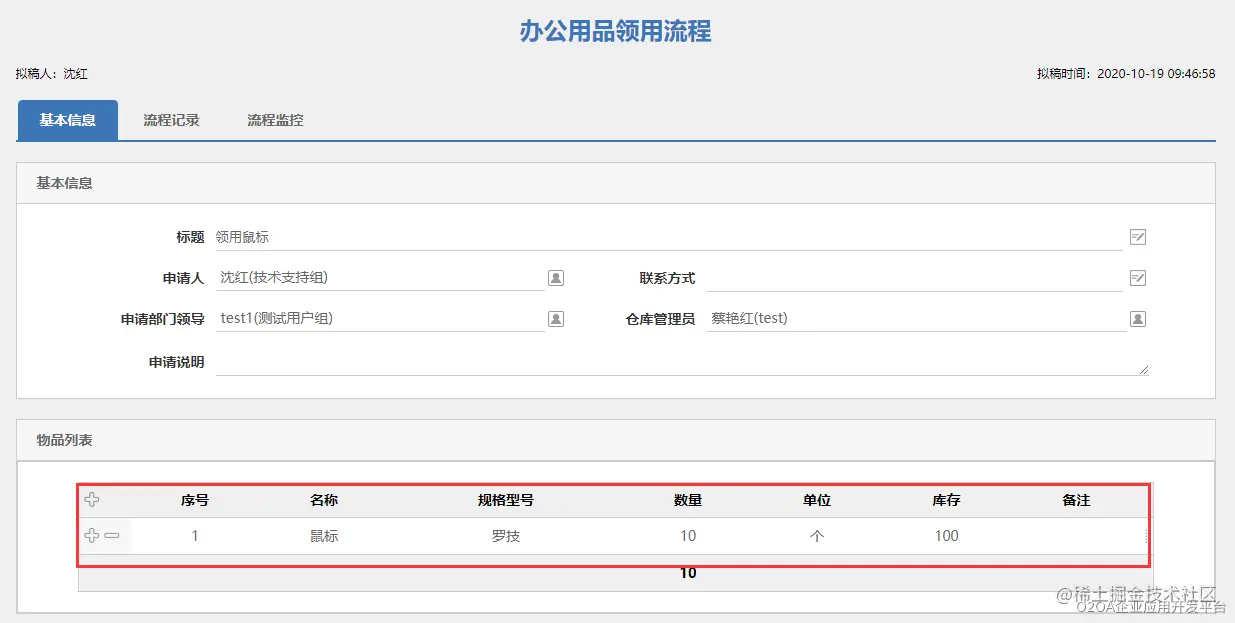This screenshot has width=1235, height=623.
Task: Open person picker icon for 申请人
Action: point(556,278)
